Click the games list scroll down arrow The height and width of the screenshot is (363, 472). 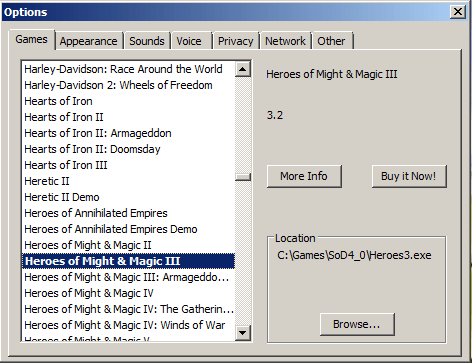[x=243, y=333]
